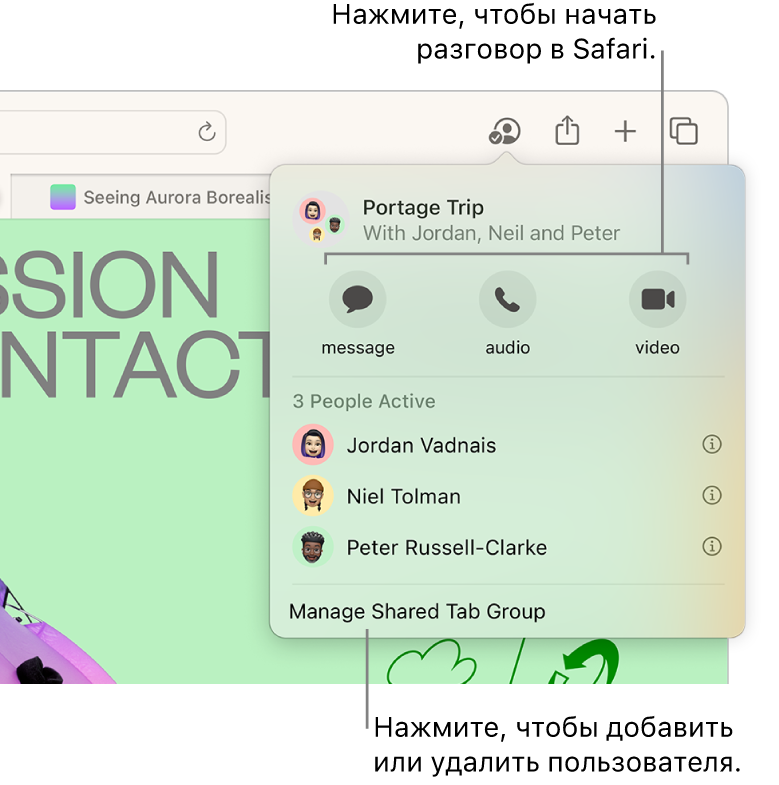The width and height of the screenshot is (779, 785).
Task: Click the Portage Trip group avatar
Action: [x=320, y=219]
